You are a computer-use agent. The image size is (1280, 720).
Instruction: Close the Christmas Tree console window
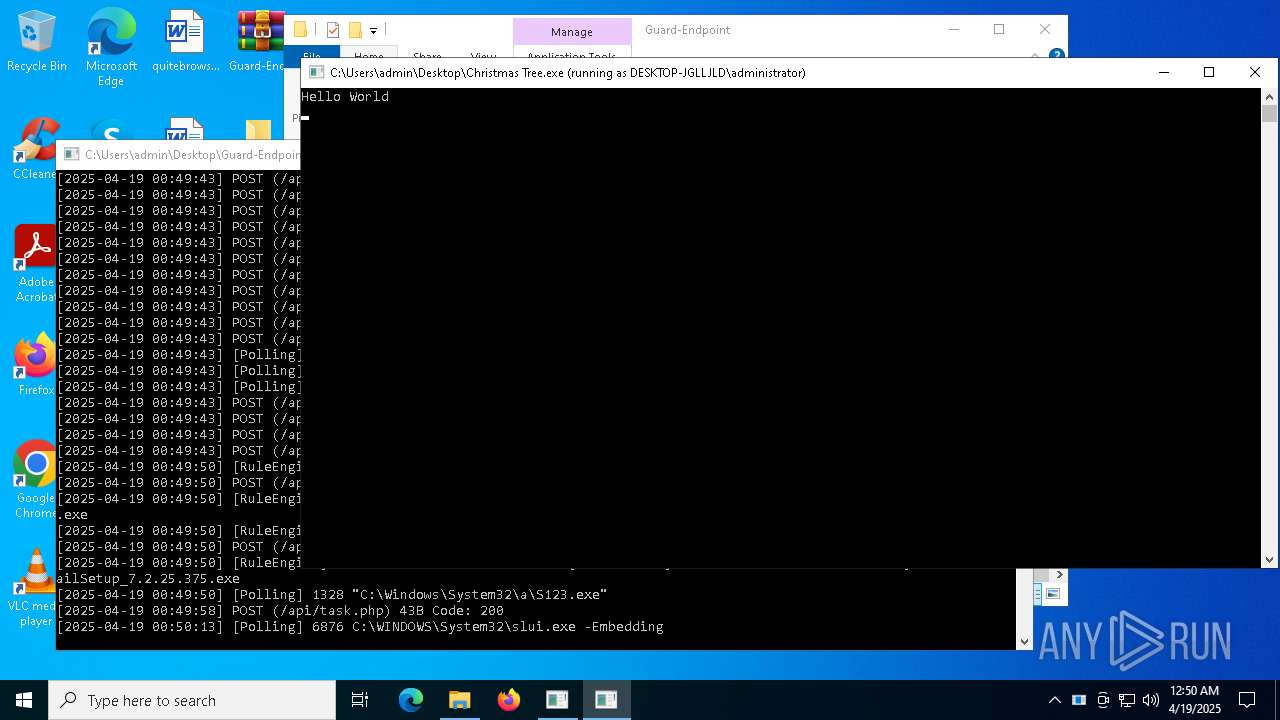[x=1255, y=72]
